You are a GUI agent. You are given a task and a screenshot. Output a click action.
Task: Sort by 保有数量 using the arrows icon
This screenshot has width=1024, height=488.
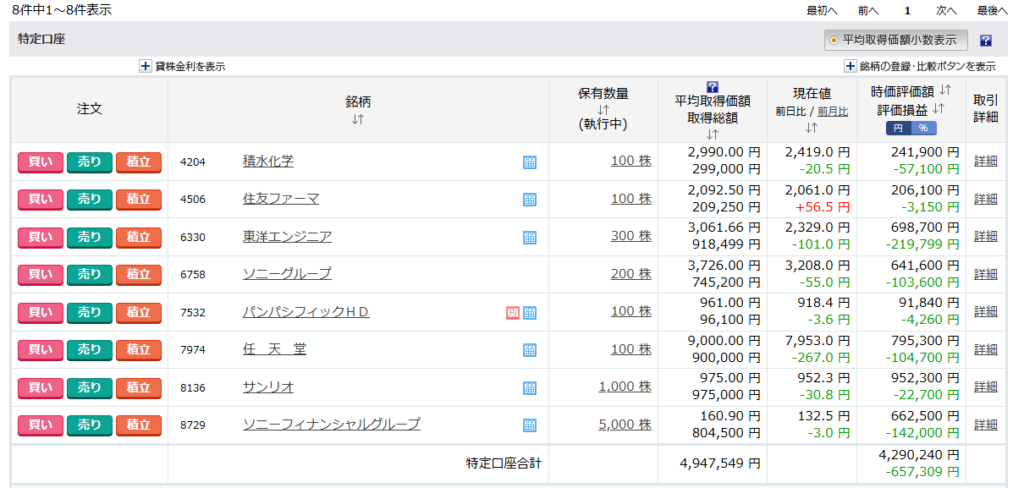pos(603,110)
